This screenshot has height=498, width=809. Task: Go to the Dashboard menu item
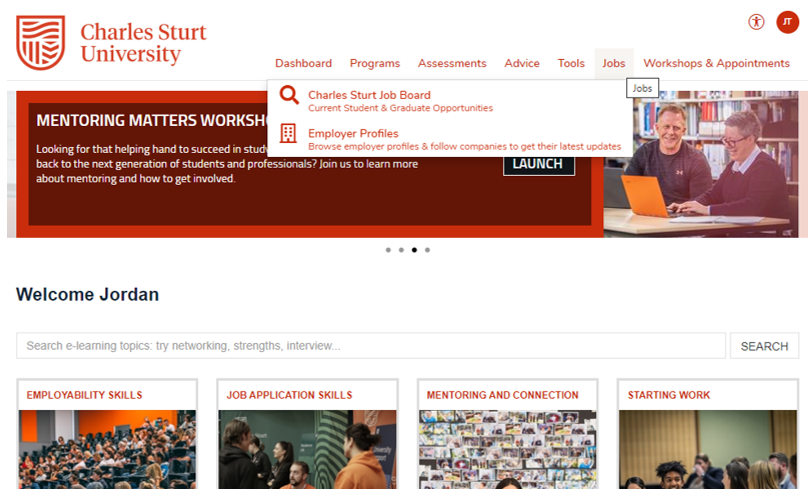(x=303, y=63)
